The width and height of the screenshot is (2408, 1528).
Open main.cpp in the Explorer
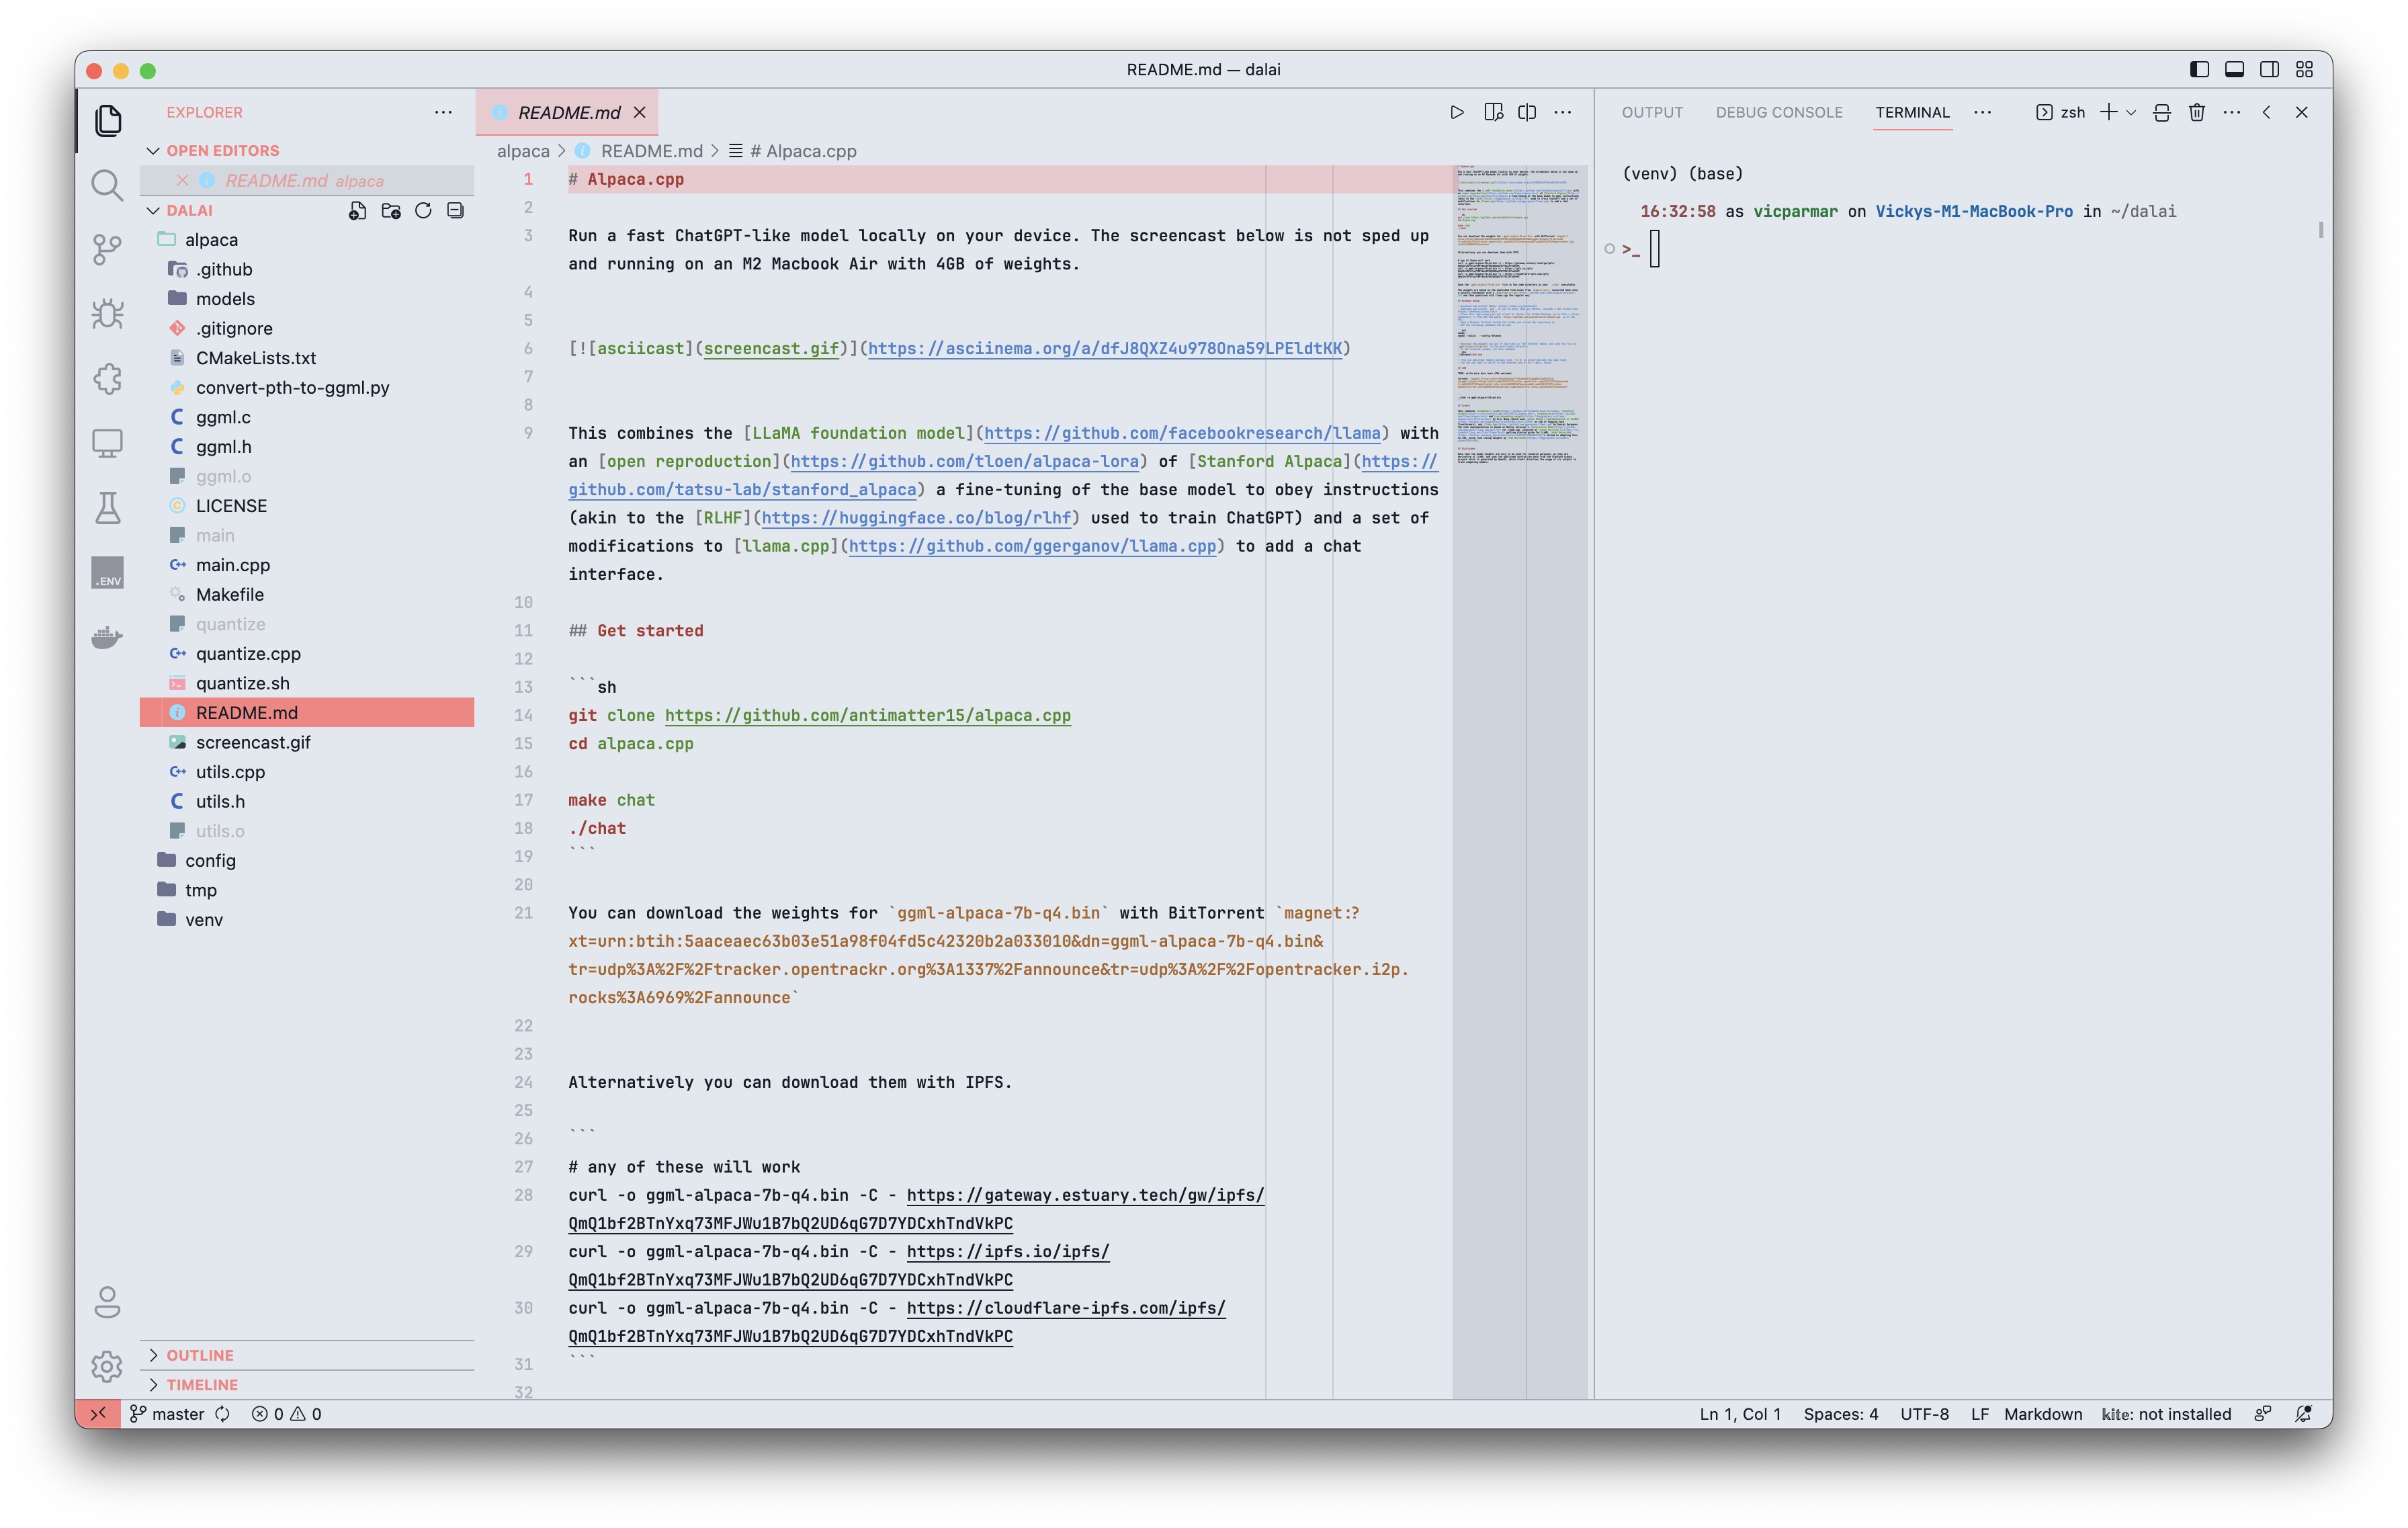pos(306,565)
